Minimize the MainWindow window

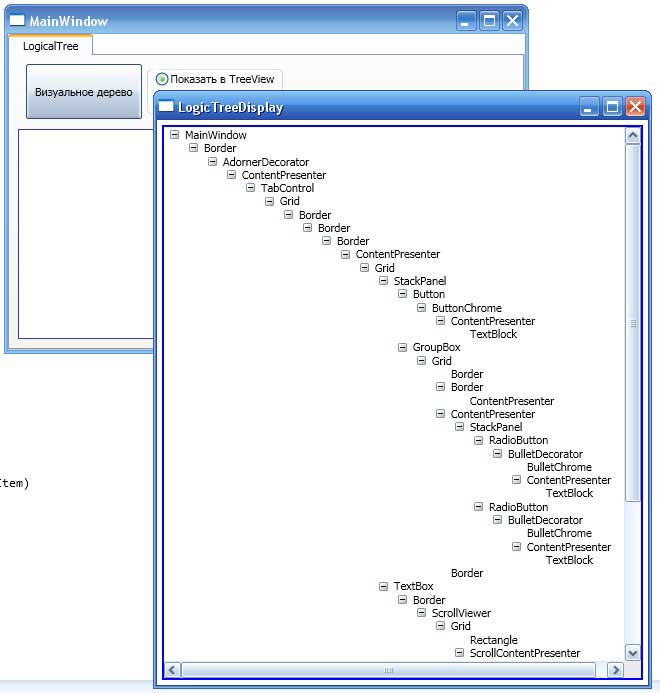(x=466, y=21)
